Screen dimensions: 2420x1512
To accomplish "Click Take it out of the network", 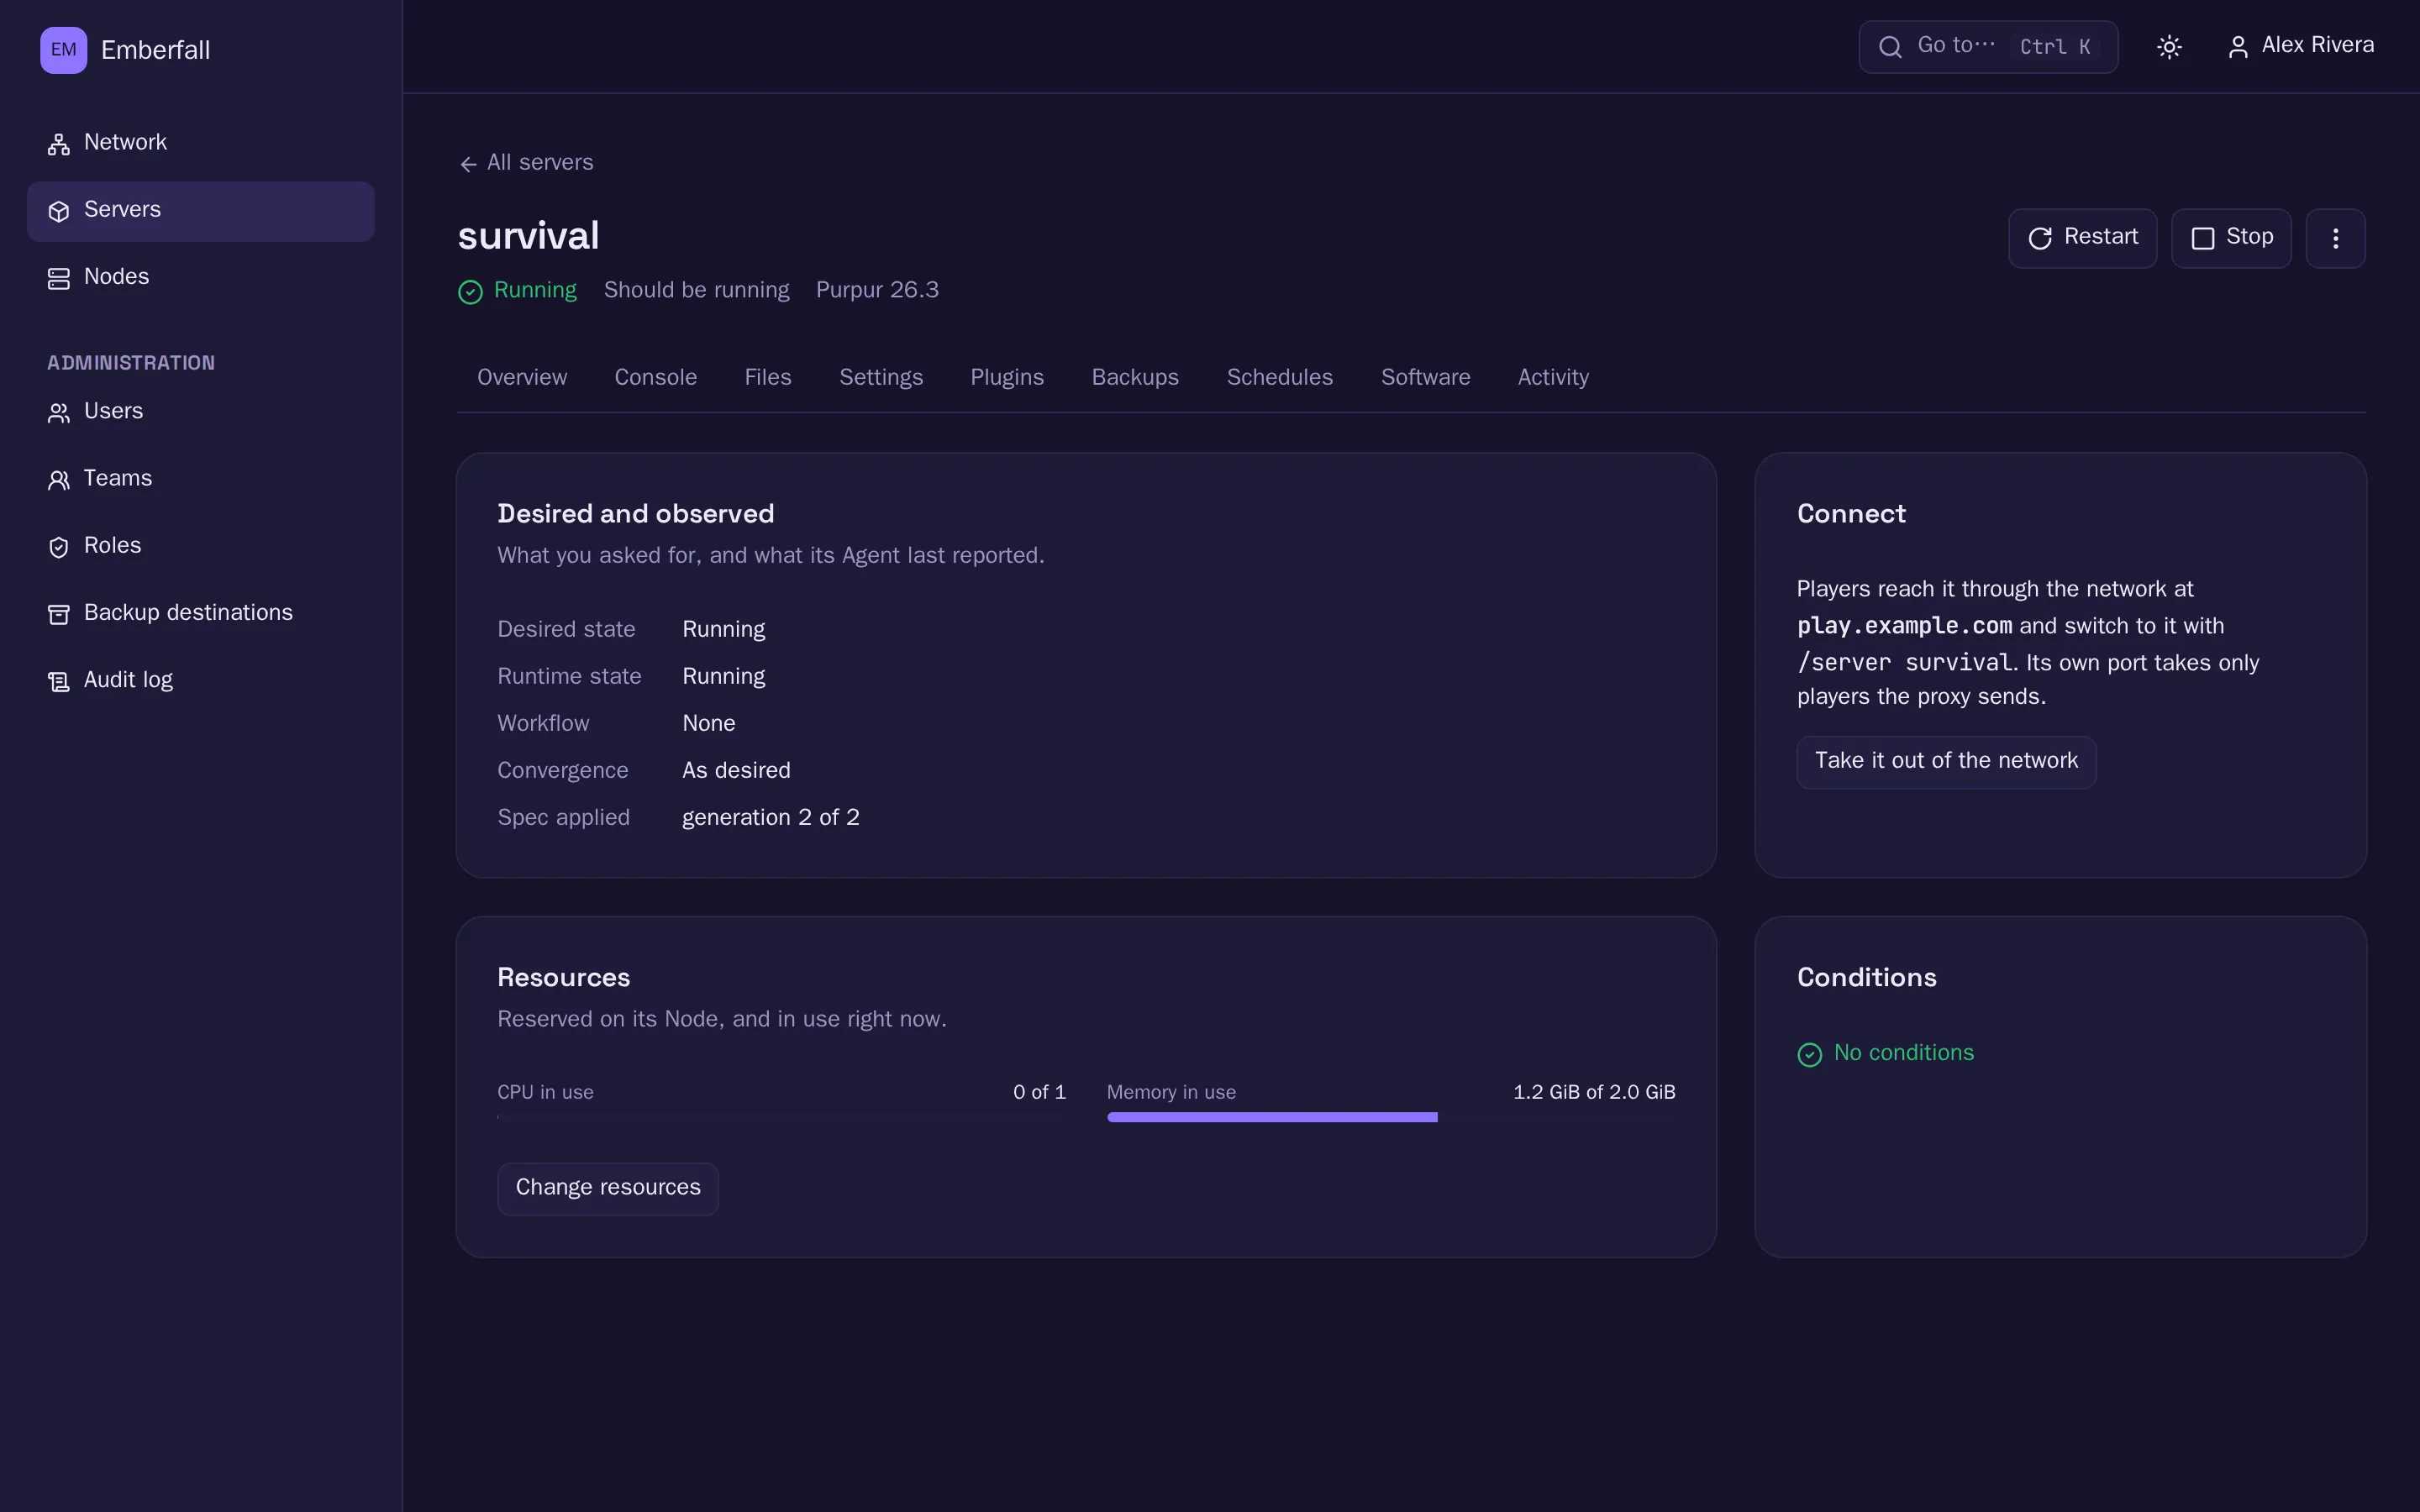I will [1946, 762].
